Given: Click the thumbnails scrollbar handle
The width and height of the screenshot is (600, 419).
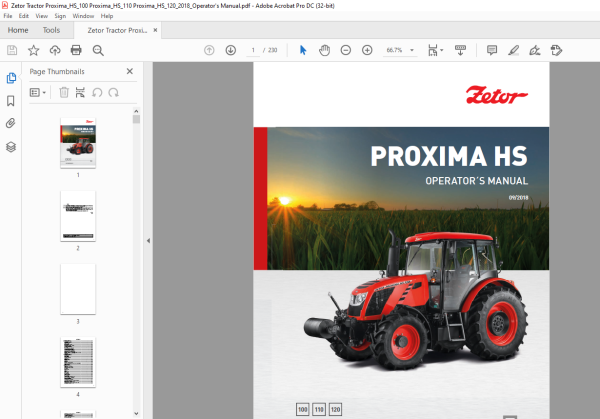Looking at the screenshot, I should pyautogui.click(x=136, y=119).
